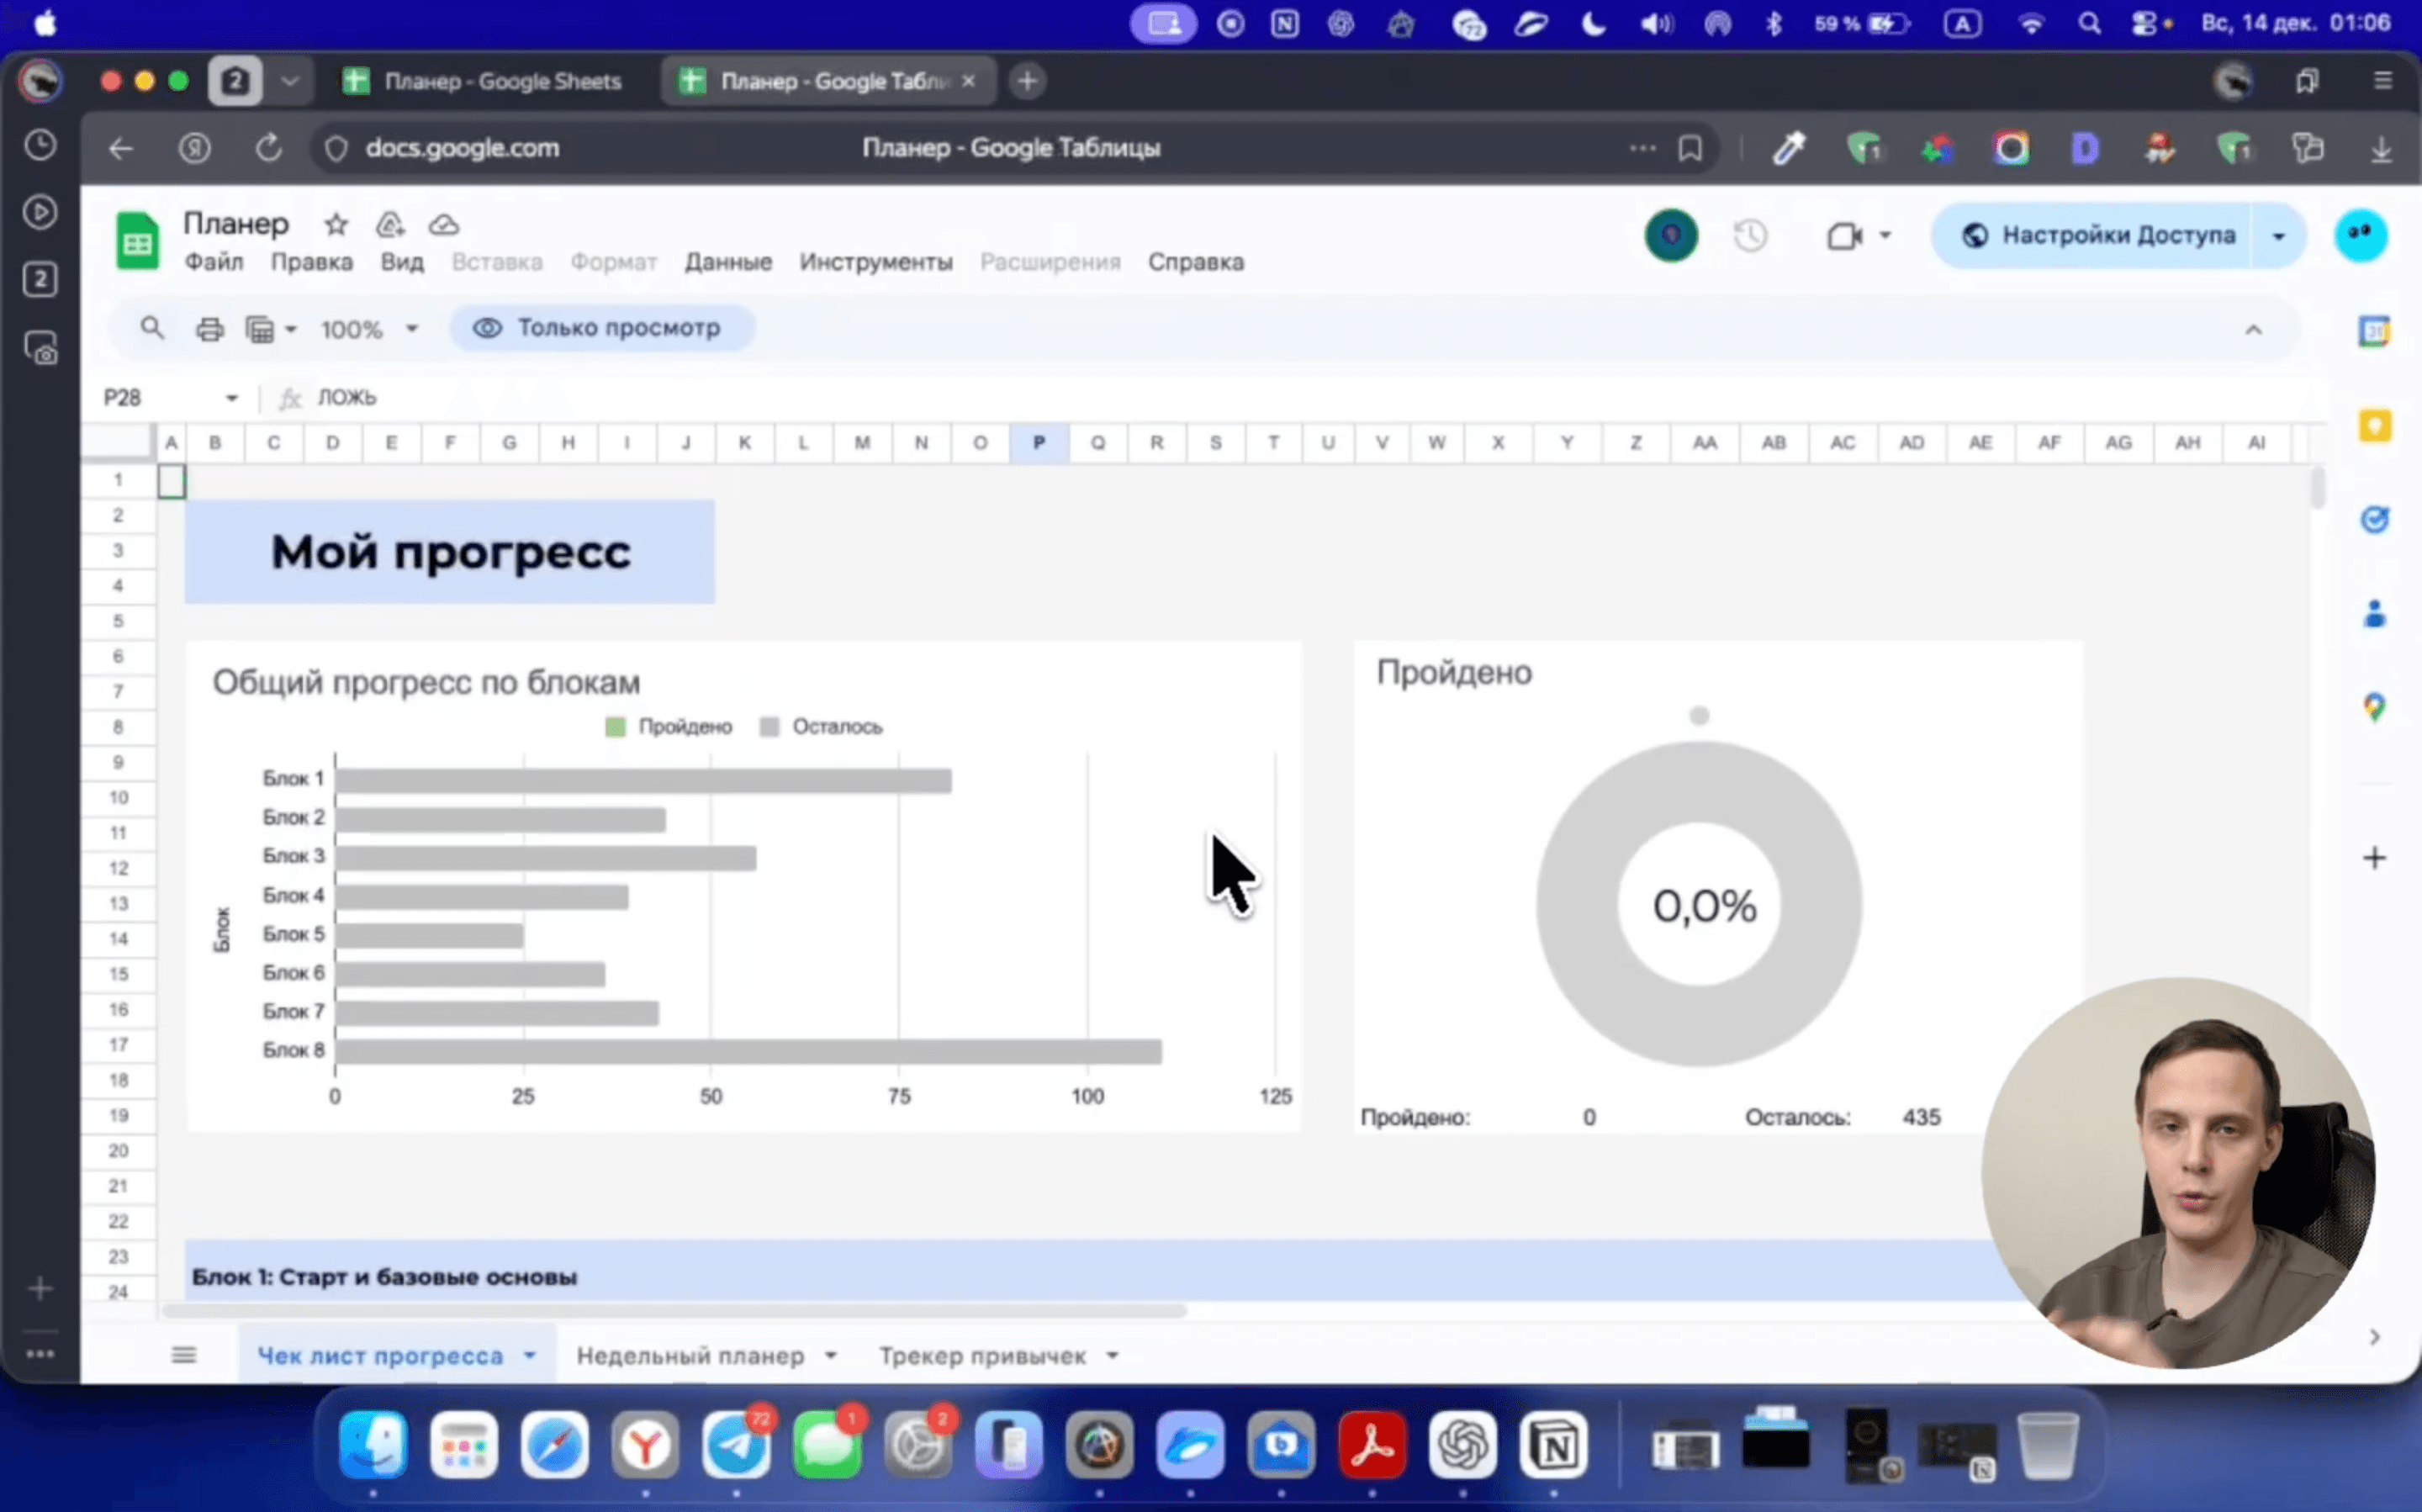2422x1512 pixels.
Task: Switch to the Трекер привычек sheet
Action: click(982, 1356)
